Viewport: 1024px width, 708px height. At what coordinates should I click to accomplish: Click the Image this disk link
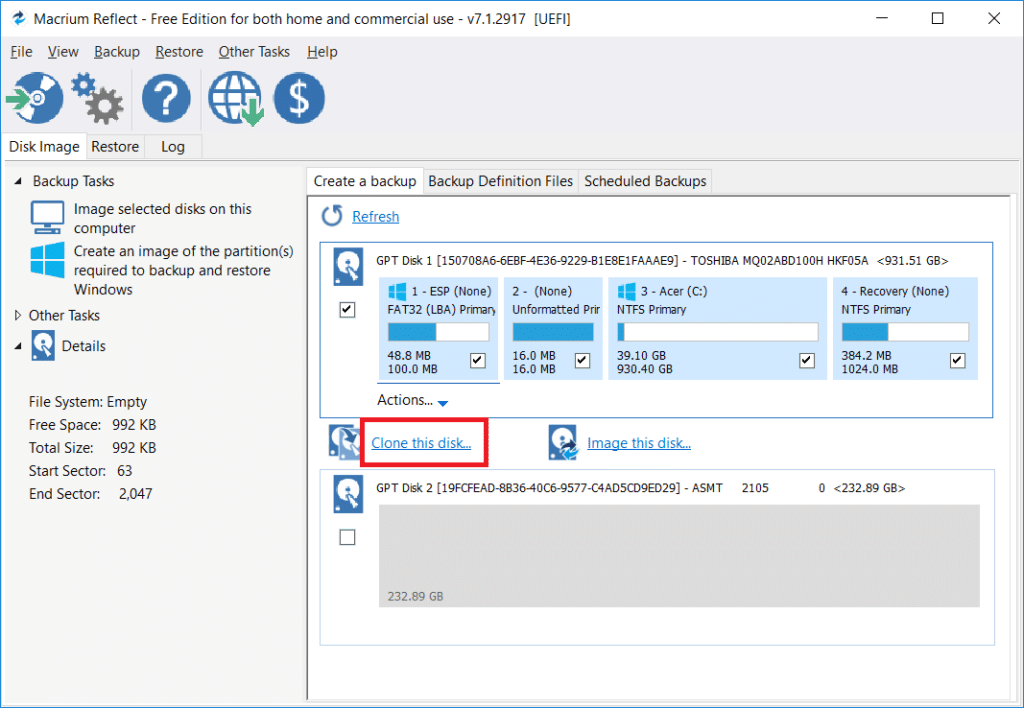point(639,443)
